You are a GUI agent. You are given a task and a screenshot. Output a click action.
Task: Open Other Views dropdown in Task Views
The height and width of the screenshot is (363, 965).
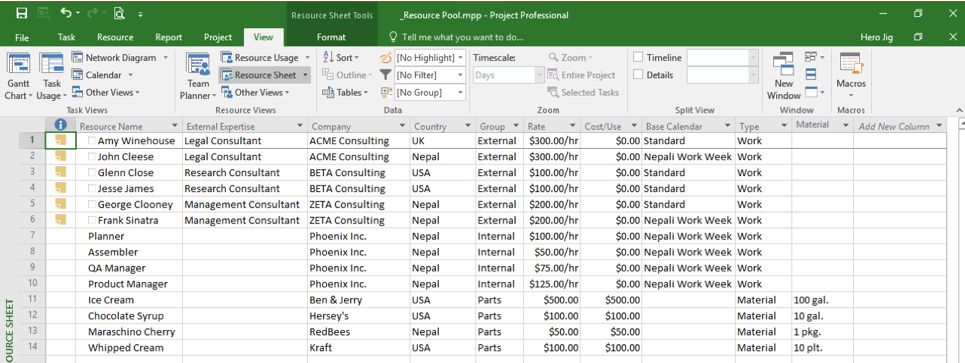coord(106,92)
